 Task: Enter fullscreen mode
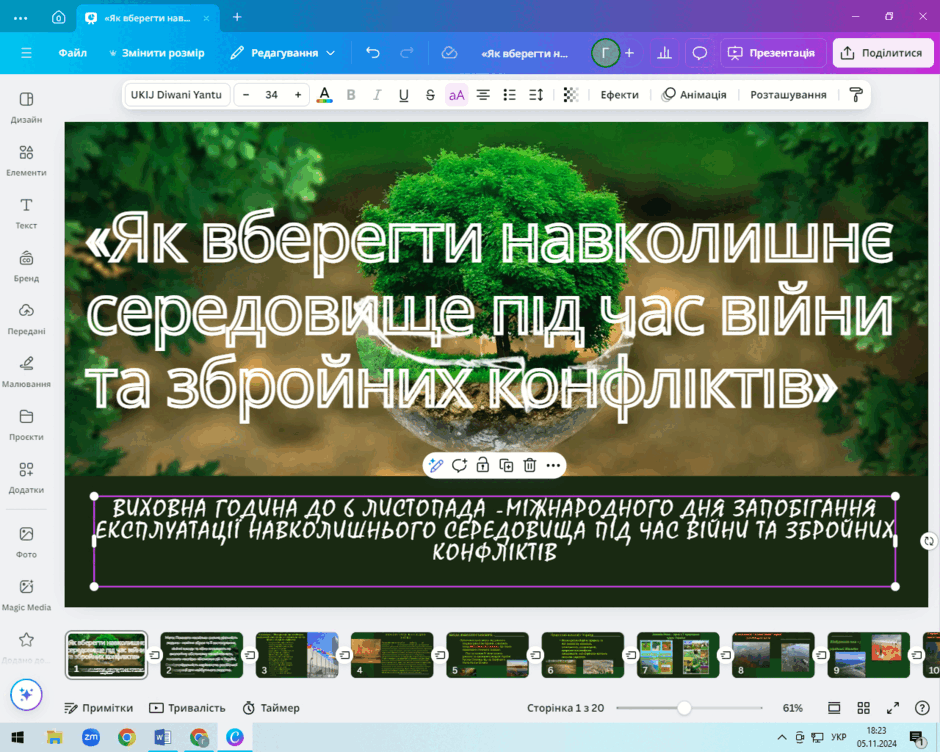coord(893,708)
